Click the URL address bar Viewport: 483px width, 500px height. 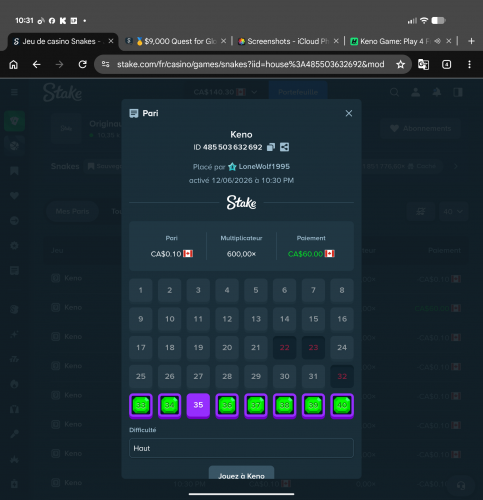pyautogui.click(x=251, y=64)
